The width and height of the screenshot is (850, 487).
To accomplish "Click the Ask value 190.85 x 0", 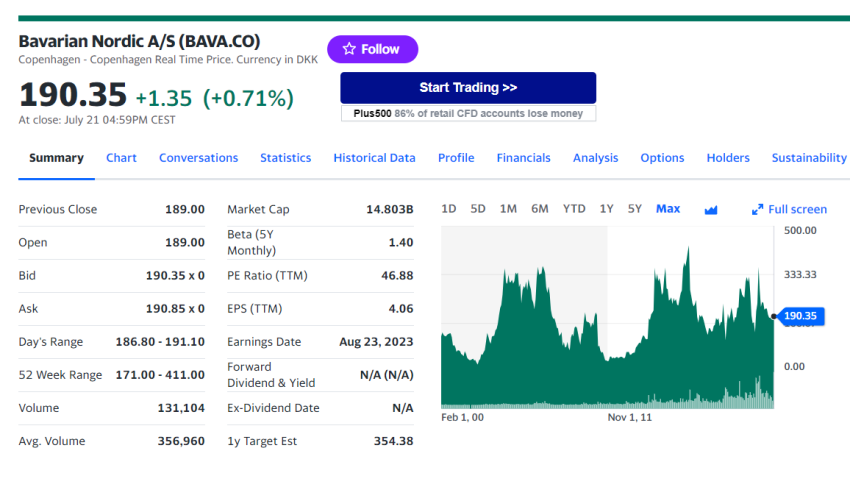I will click(175, 309).
